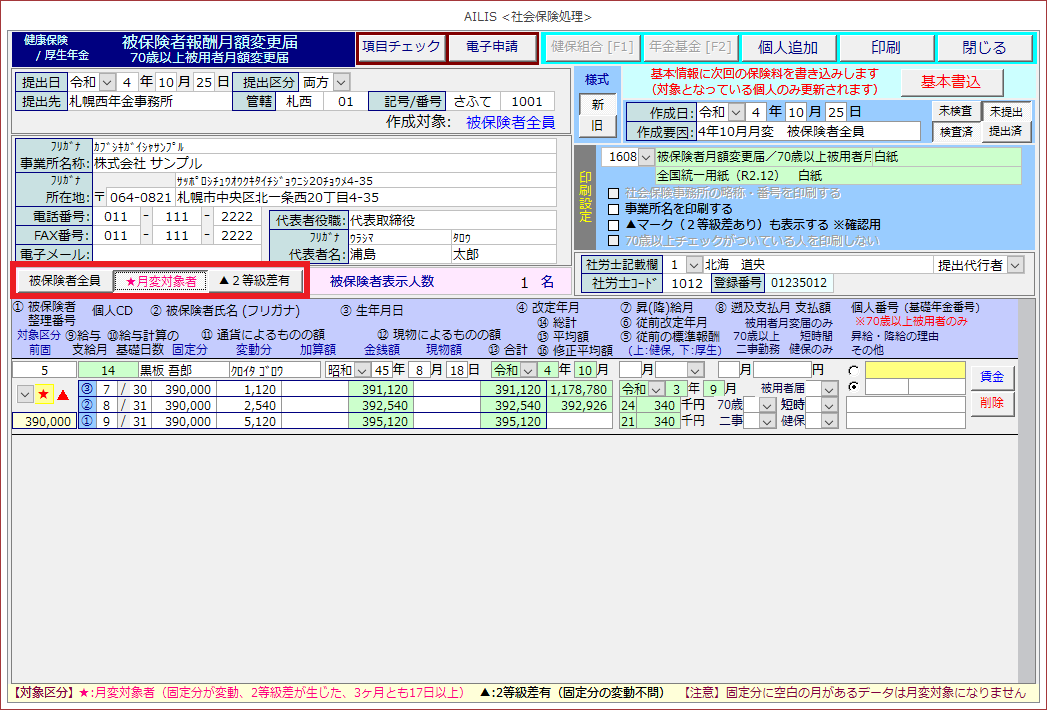The width and height of the screenshot is (1047, 710).
Task: Enable 事業所名を印刷する checkbox
Action: pyautogui.click(x=615, y=209)
